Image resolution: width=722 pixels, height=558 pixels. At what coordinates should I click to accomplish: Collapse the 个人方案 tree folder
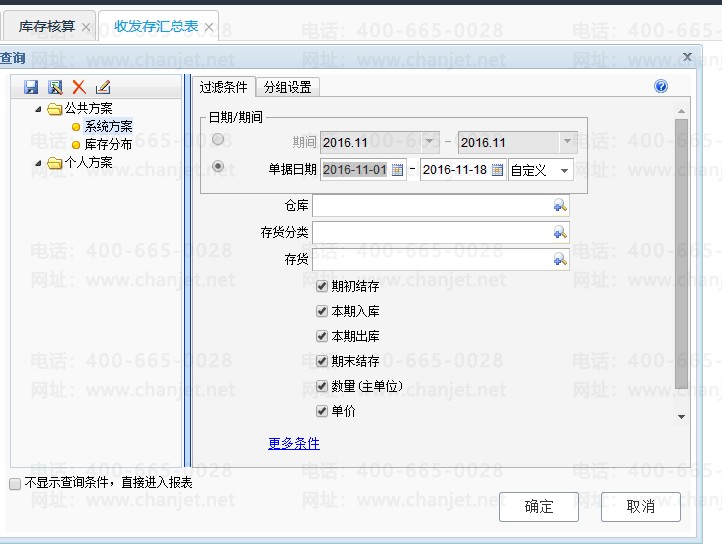(38, 163)
